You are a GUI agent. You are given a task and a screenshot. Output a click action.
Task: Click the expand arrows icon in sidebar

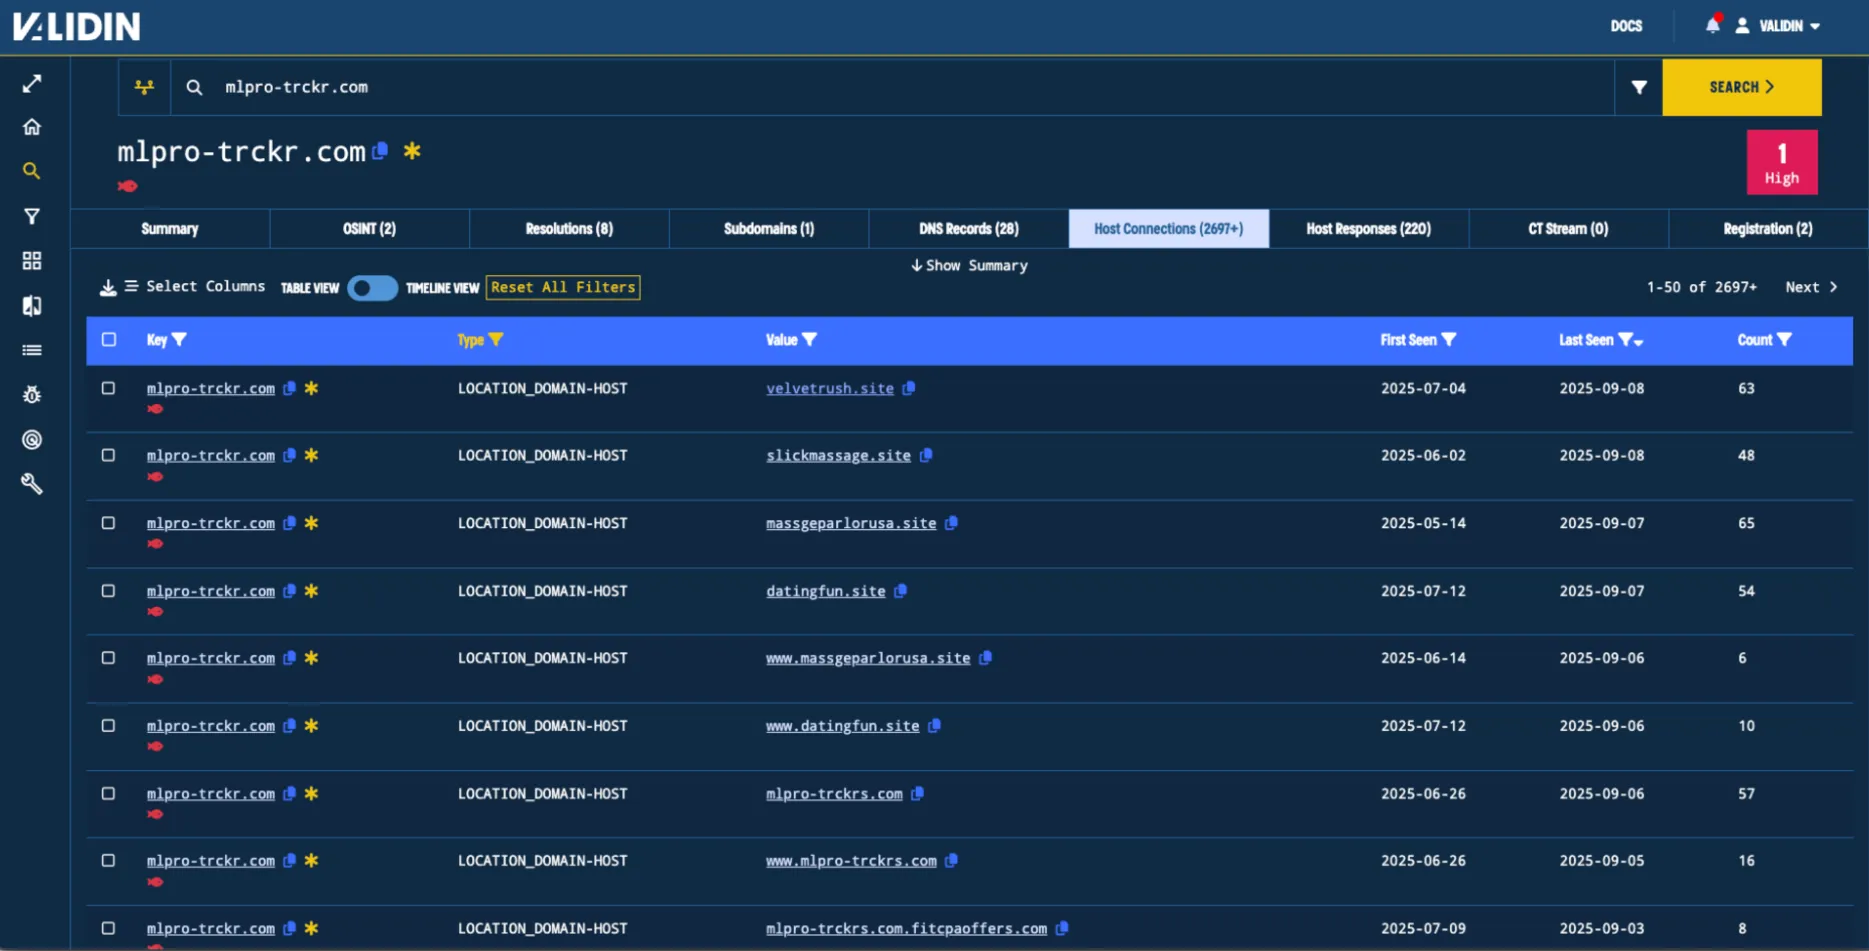32,84
